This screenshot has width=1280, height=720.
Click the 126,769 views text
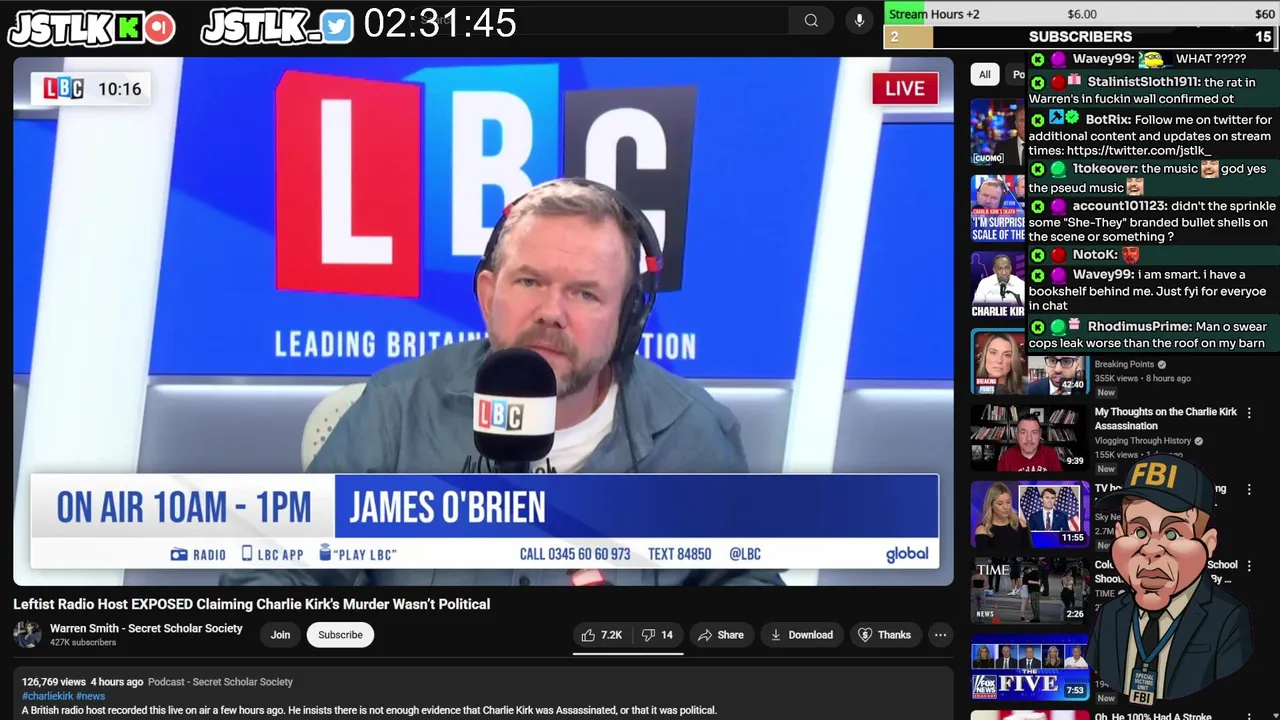pyautogui.click(x=54, y=682)
